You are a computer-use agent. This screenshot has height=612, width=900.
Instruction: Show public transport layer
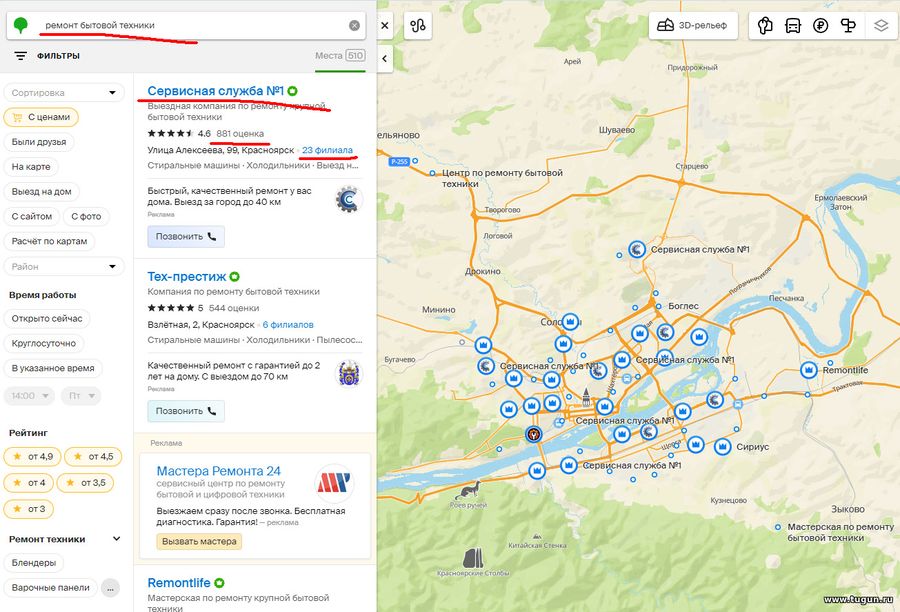click(x=793, y=25)
